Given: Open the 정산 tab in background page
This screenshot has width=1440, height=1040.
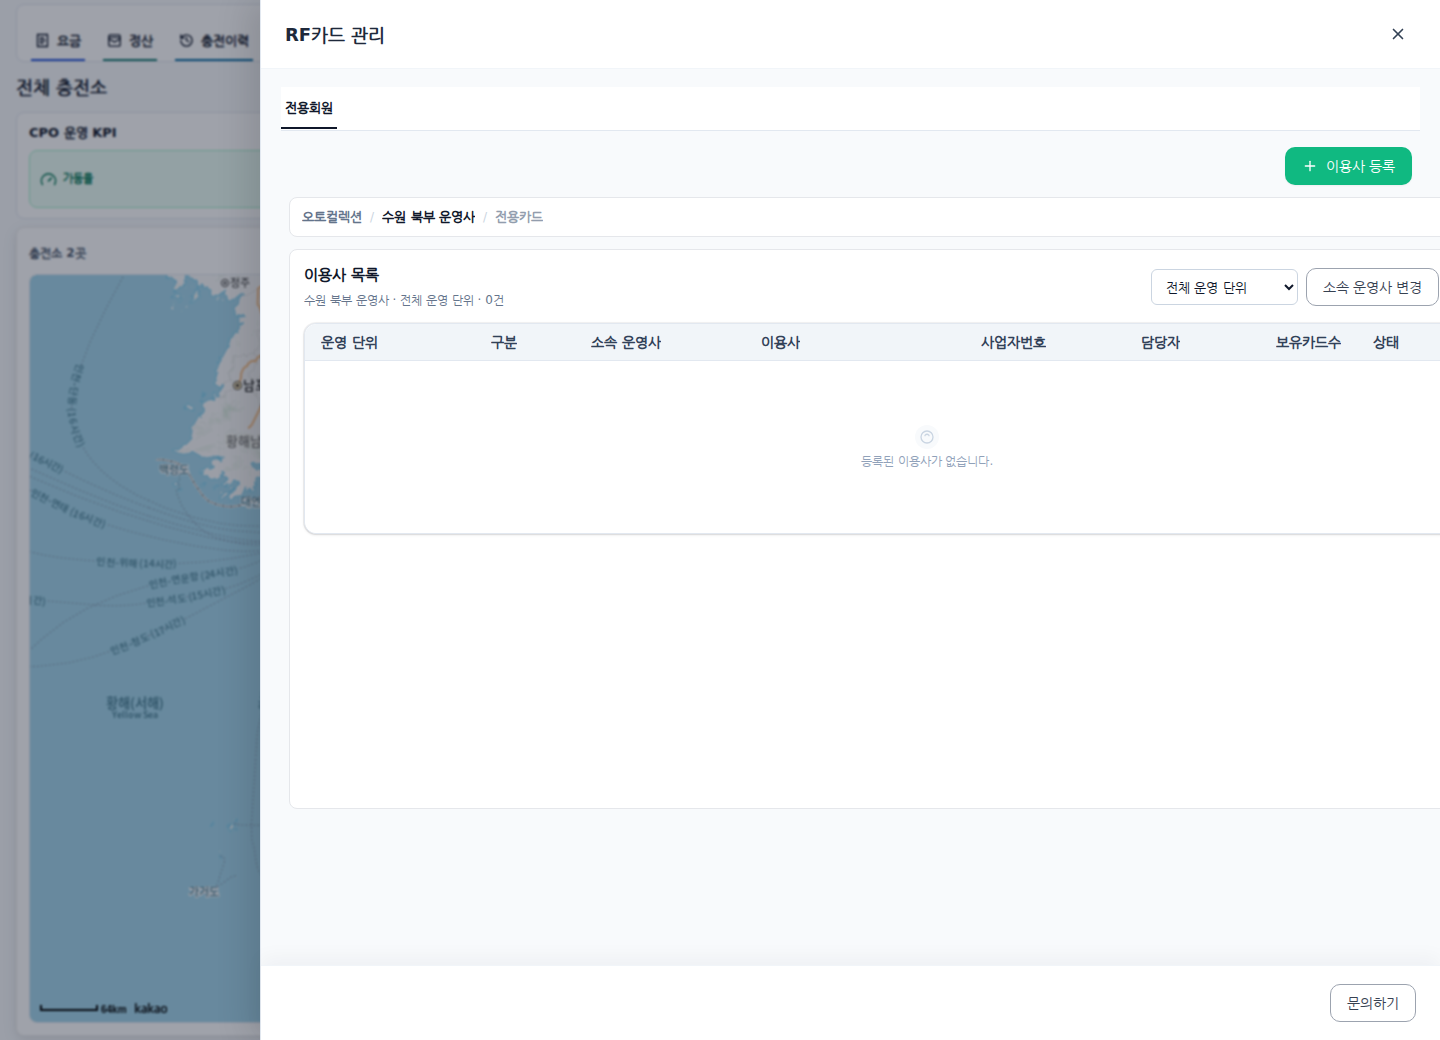Looking at the screenshot, I should point(130,41).
